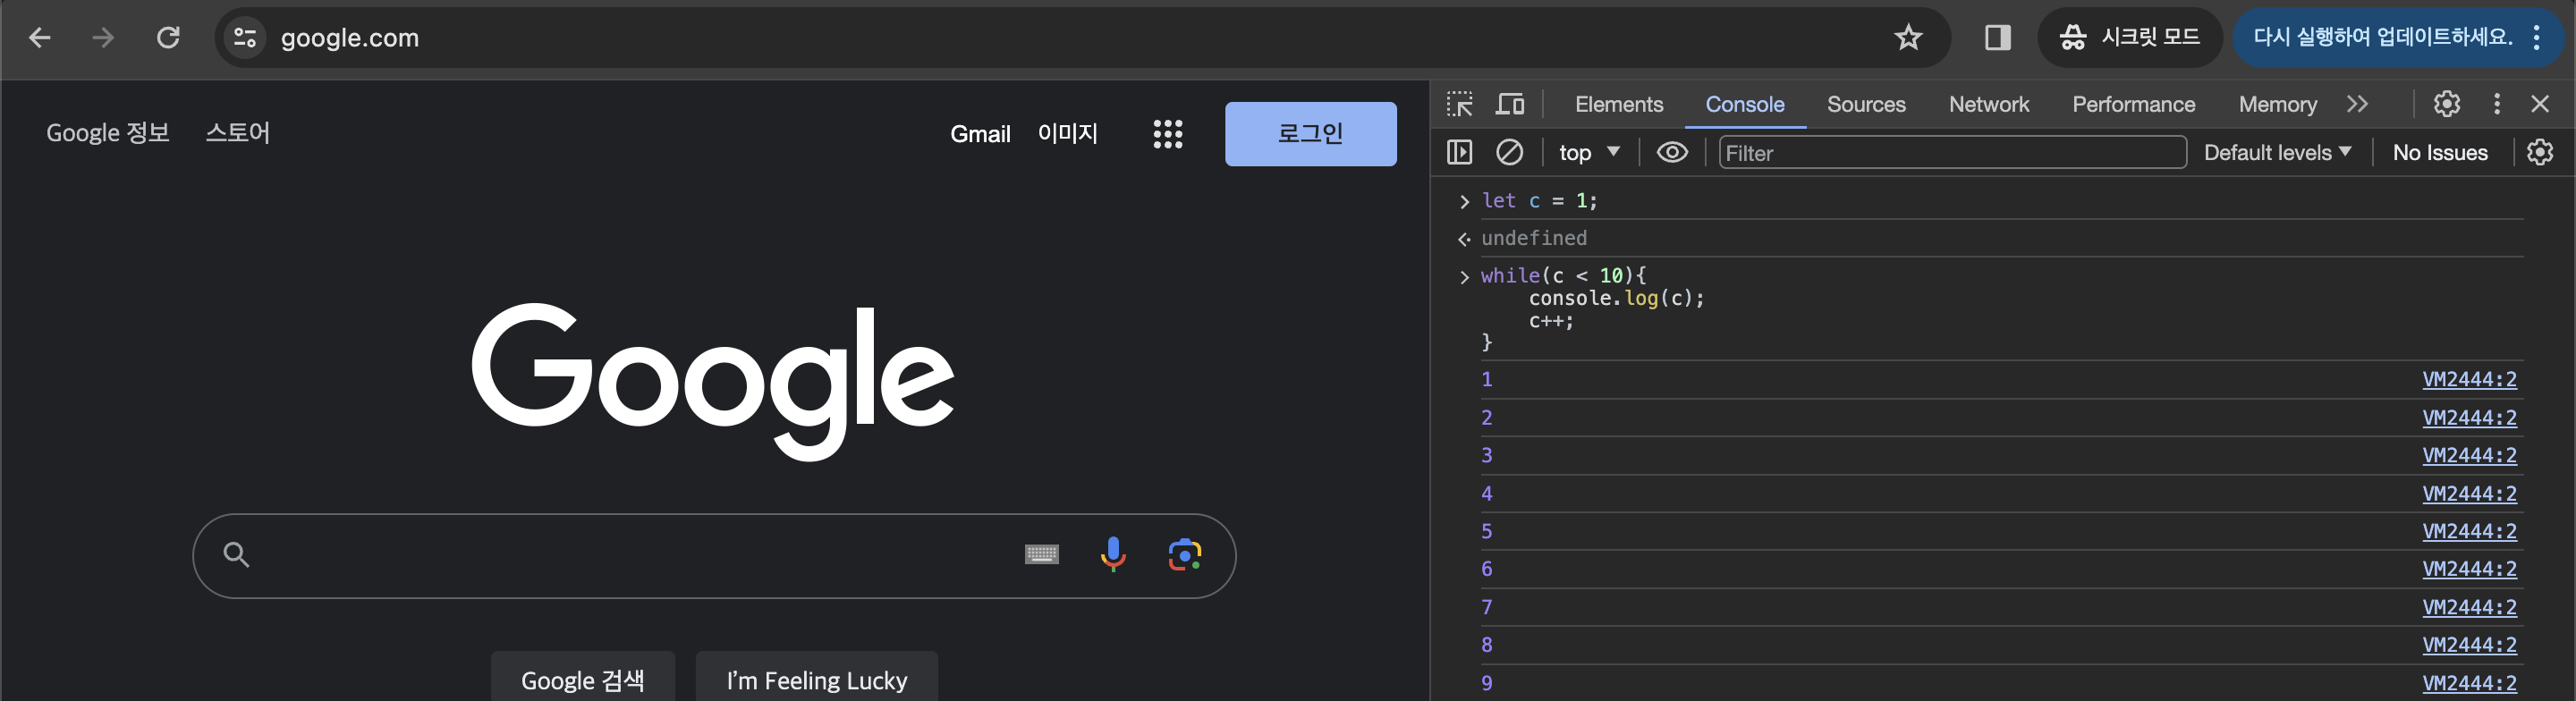Bookmark this page with the star icon
This screenshot has height=701, width=2576.
point(1908,38)
